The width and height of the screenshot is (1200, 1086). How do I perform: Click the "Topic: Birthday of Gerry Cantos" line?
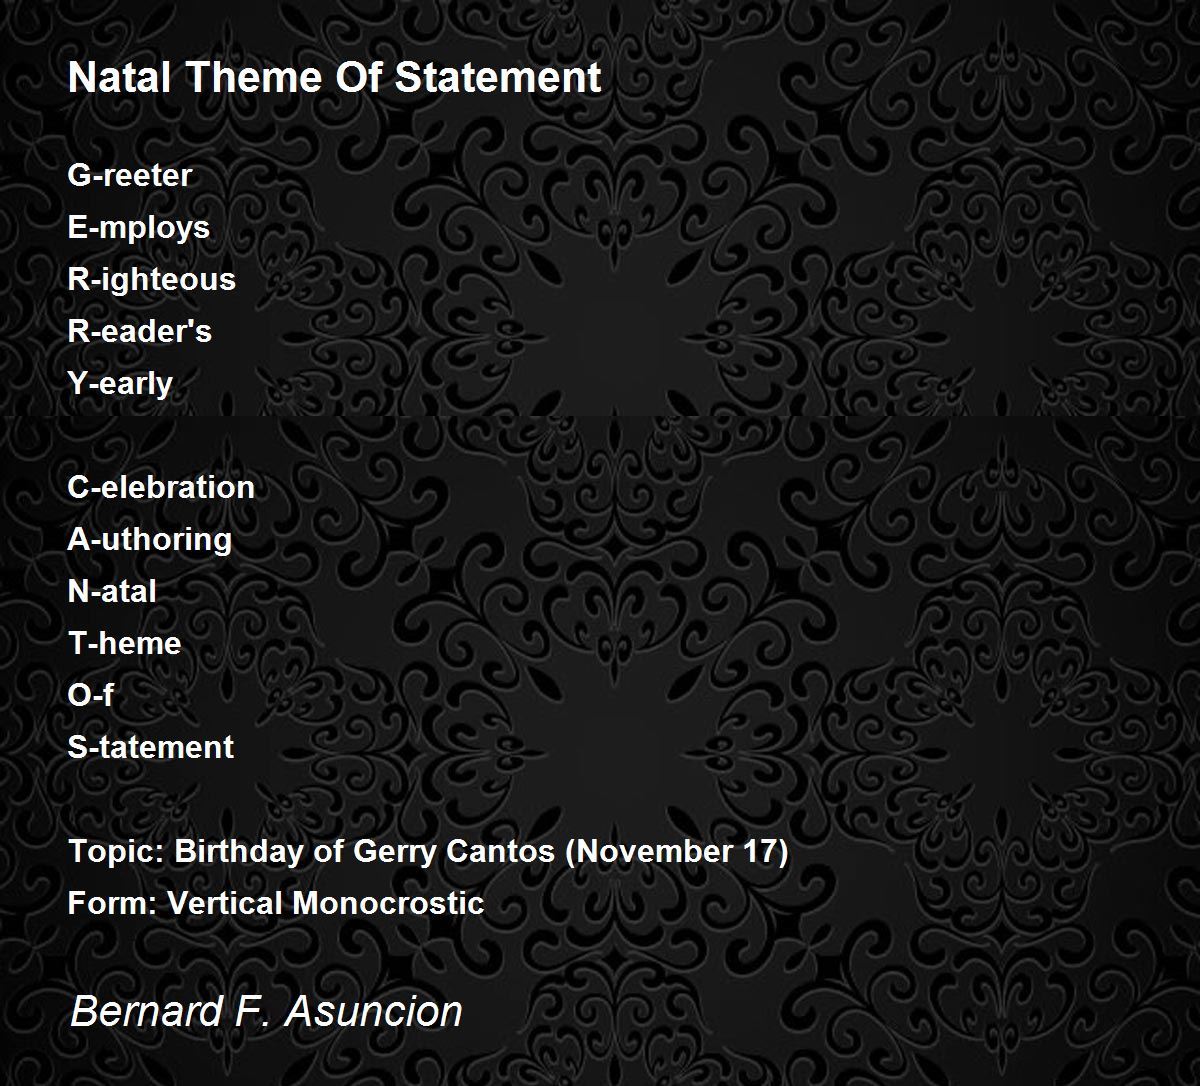[313, 852]
